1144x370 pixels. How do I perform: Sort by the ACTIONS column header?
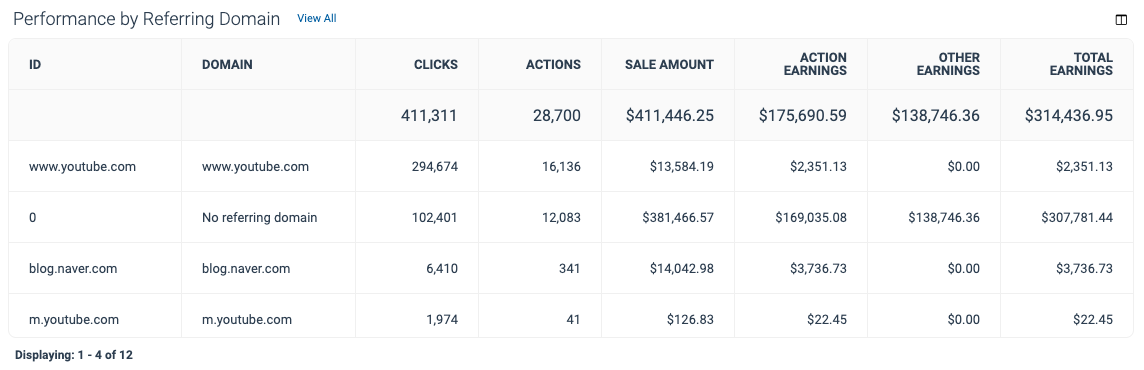[553, 64]
